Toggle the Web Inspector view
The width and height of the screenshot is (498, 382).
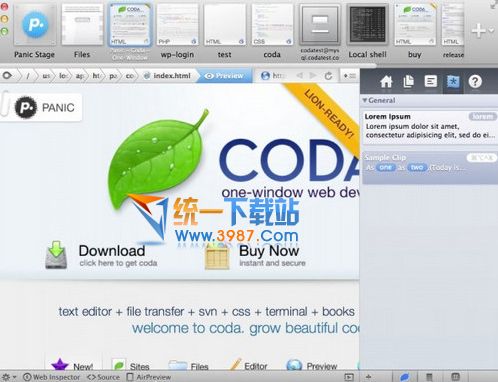(52, 377)
